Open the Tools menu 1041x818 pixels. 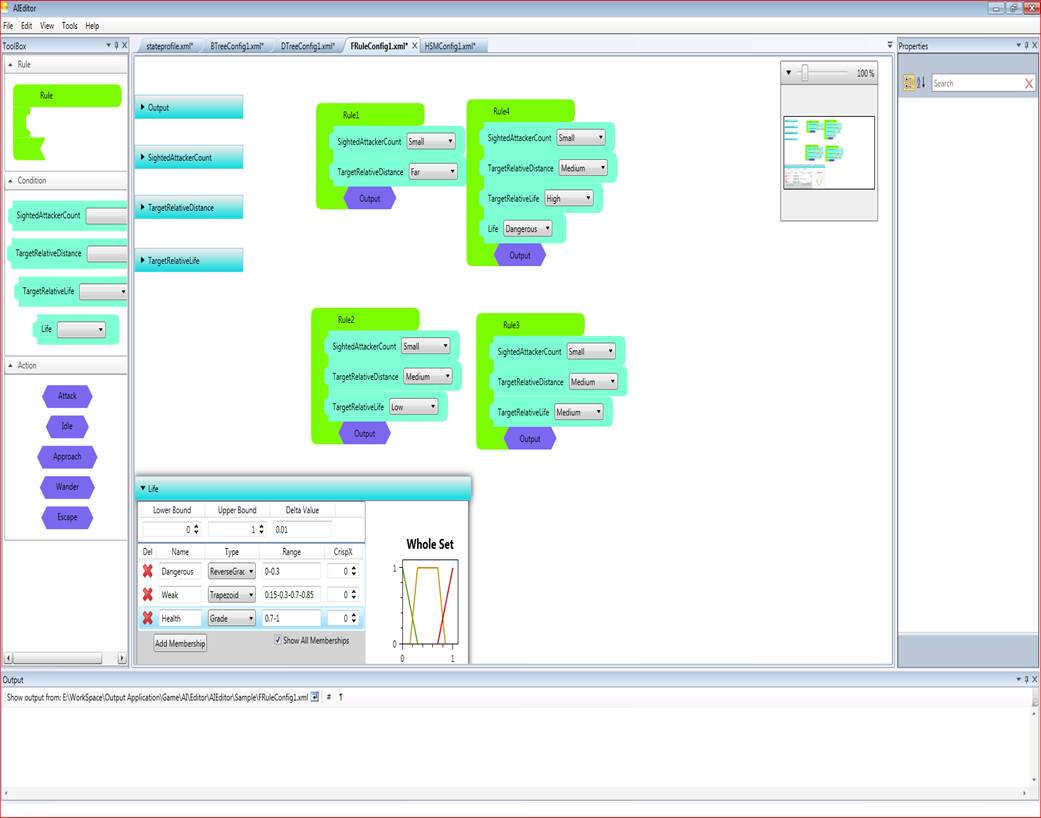(x=69, y=25)
